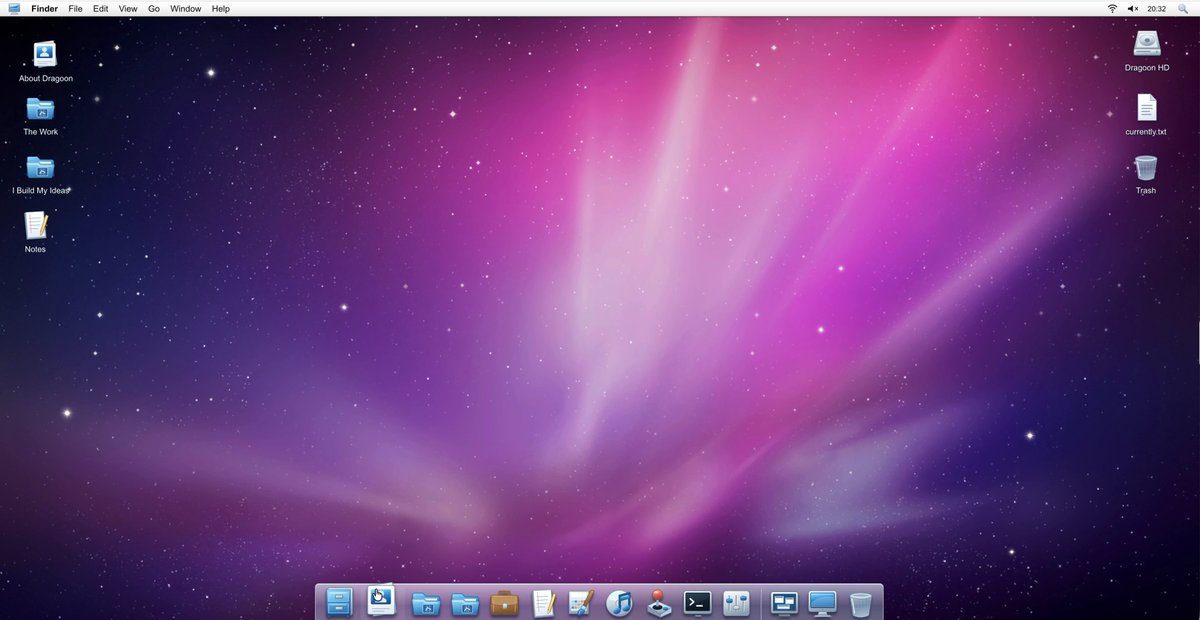Select the About Dragoon desktop icon
This screenshot has width=1200, height=620.
pyautogui.click(x=45, y=61)
